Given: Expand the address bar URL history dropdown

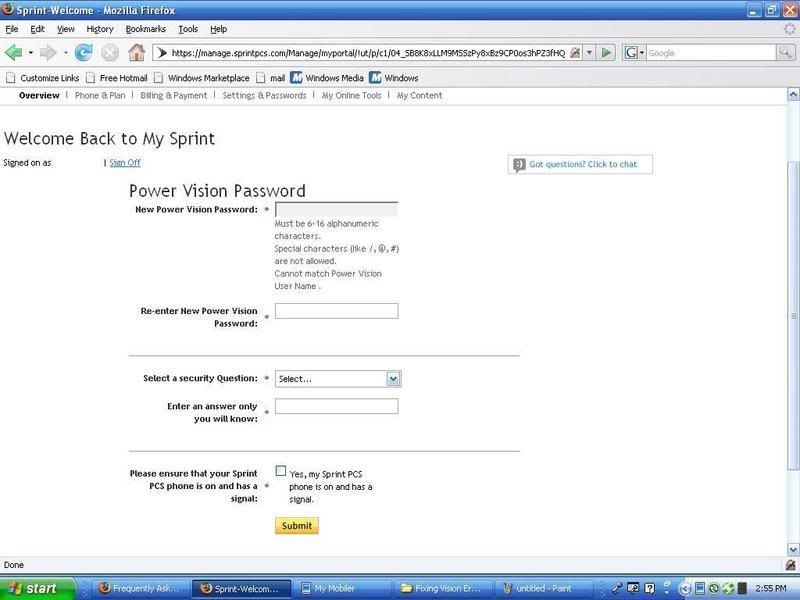Looking at the screenshot, I should (589, 52).
